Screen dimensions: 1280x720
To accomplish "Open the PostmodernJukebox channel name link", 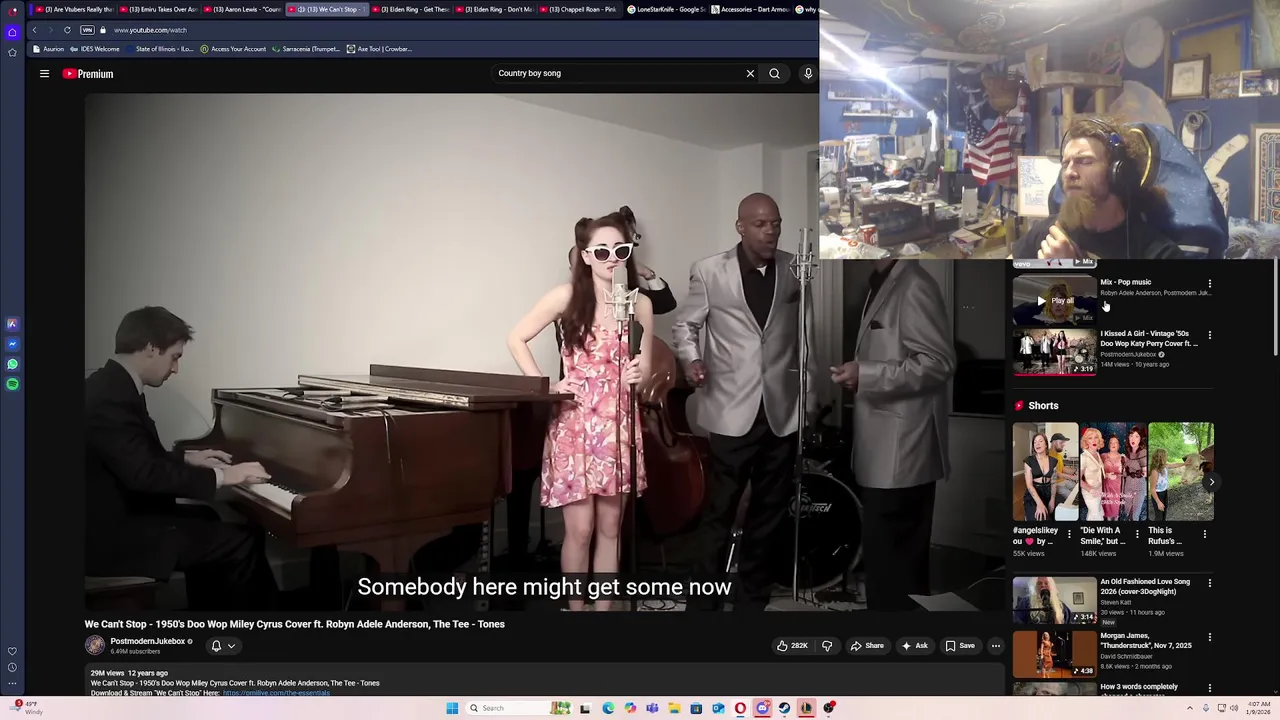I will (147, 641).
